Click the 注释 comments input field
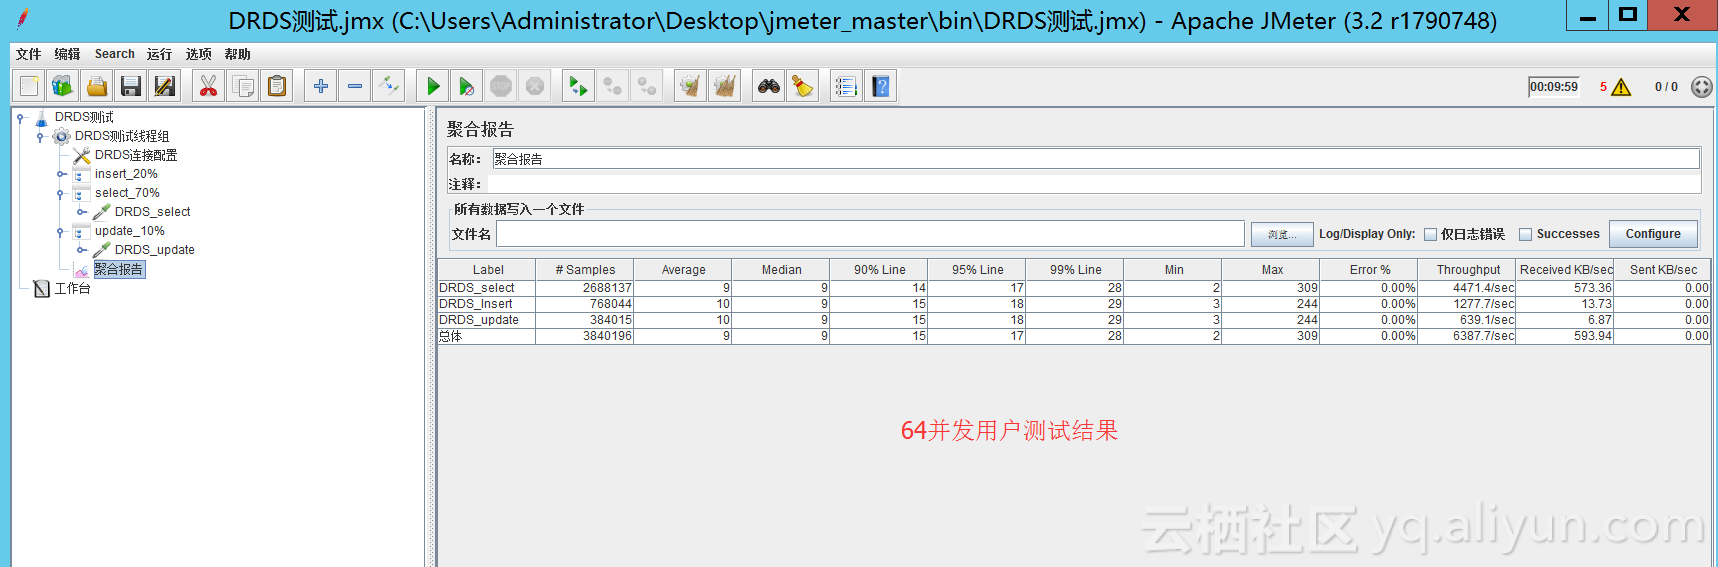The height and width of the screenshot is (567, 1718). tap(1095, 184)
